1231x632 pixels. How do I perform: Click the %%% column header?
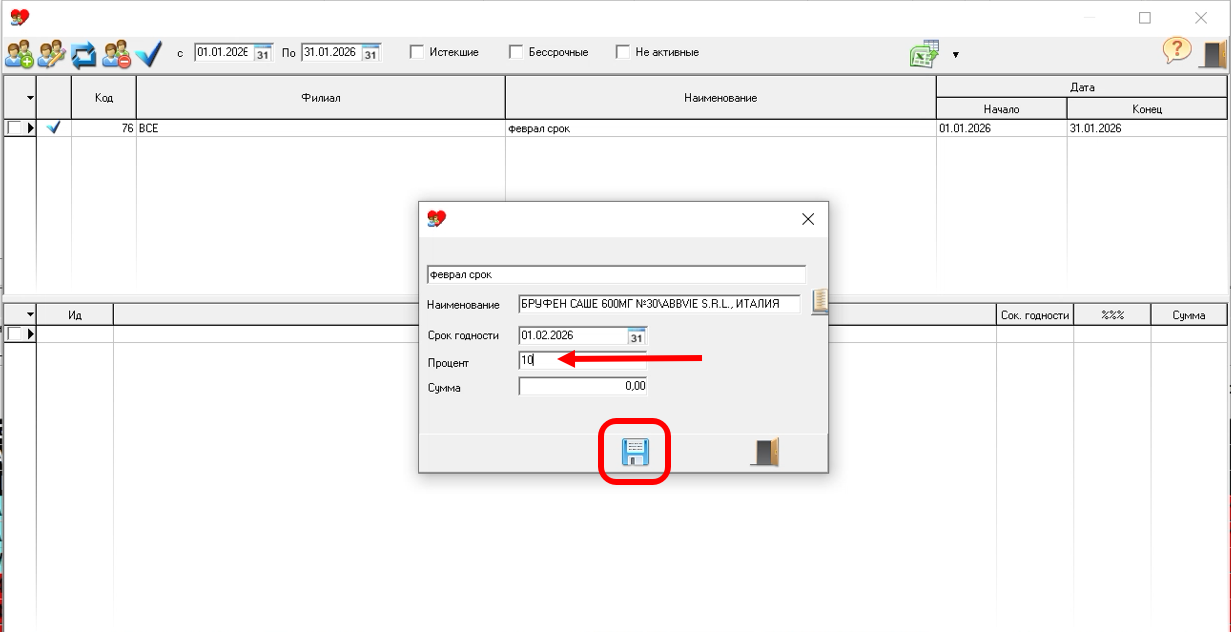[x=1112, y=315]
